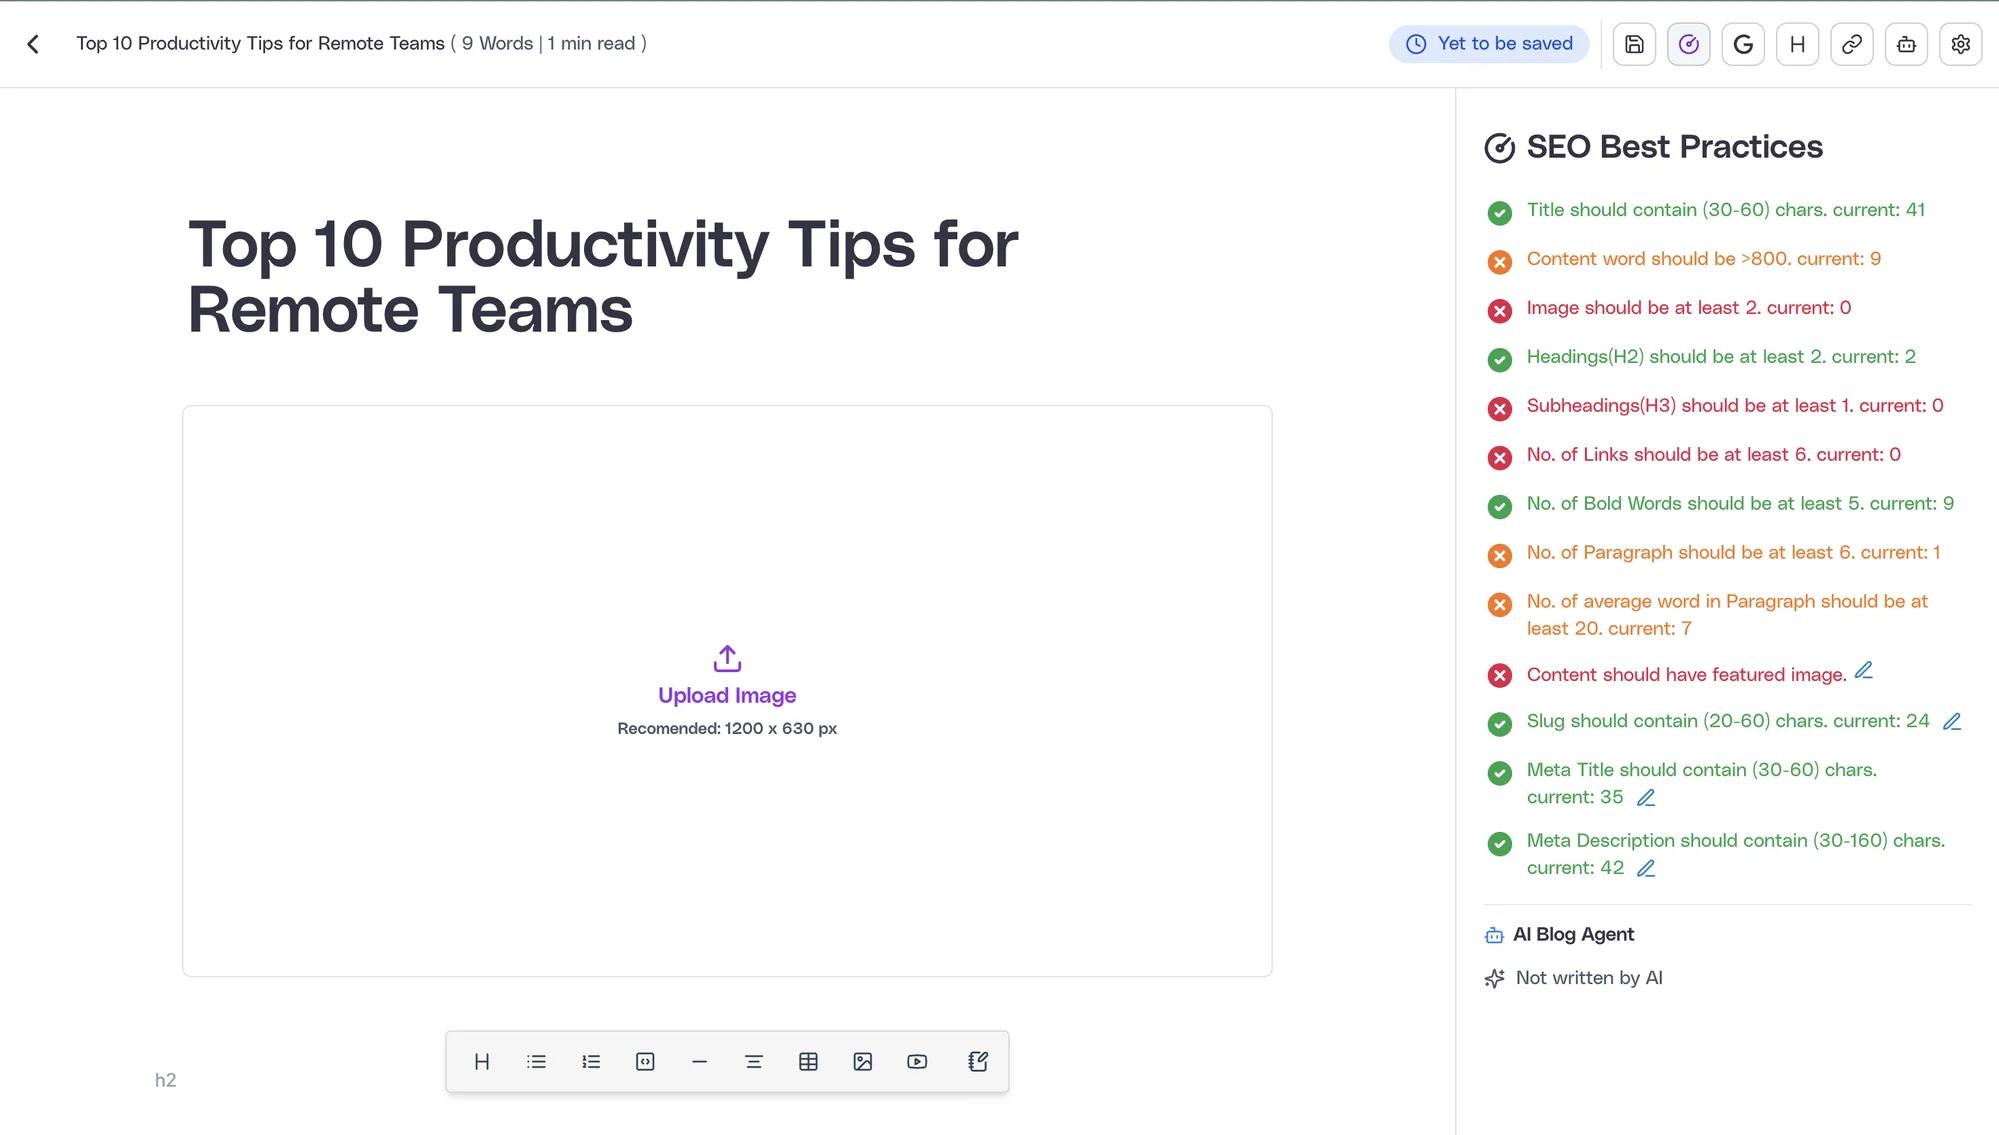Edit Meta Description via pencil icon
Viewport: 1999px width, 1135px height.
(1646, 869)
